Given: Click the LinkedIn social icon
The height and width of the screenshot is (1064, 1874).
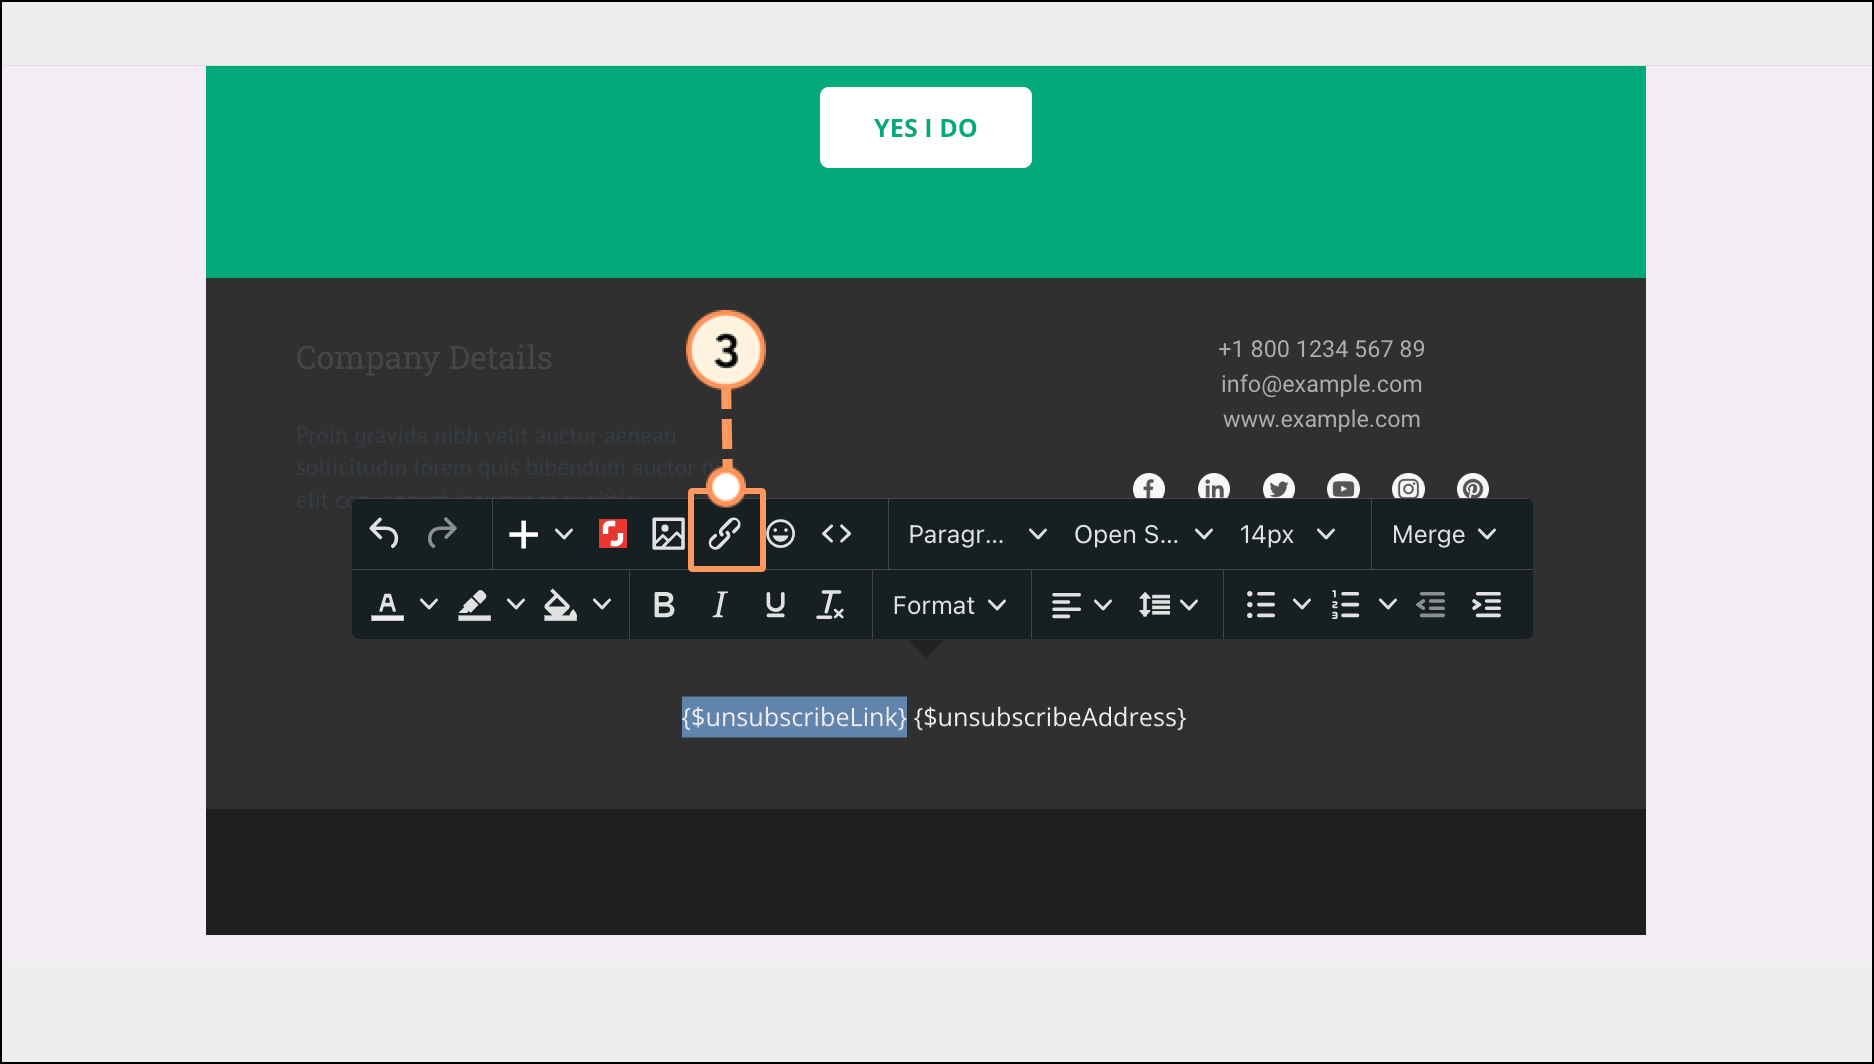Looking at the screenshot, I should [1214, 487].
